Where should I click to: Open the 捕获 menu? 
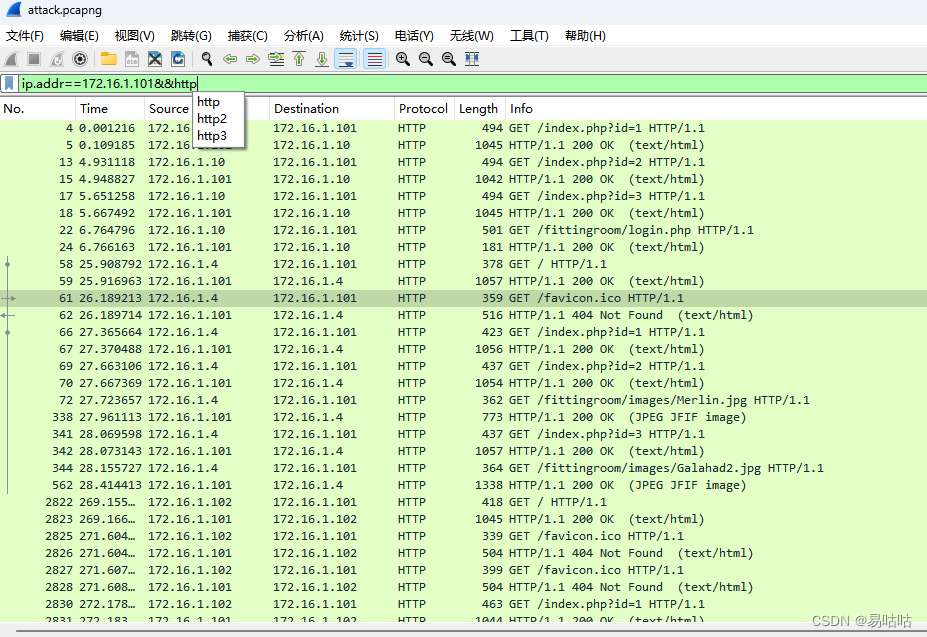[x=246, y=35]
